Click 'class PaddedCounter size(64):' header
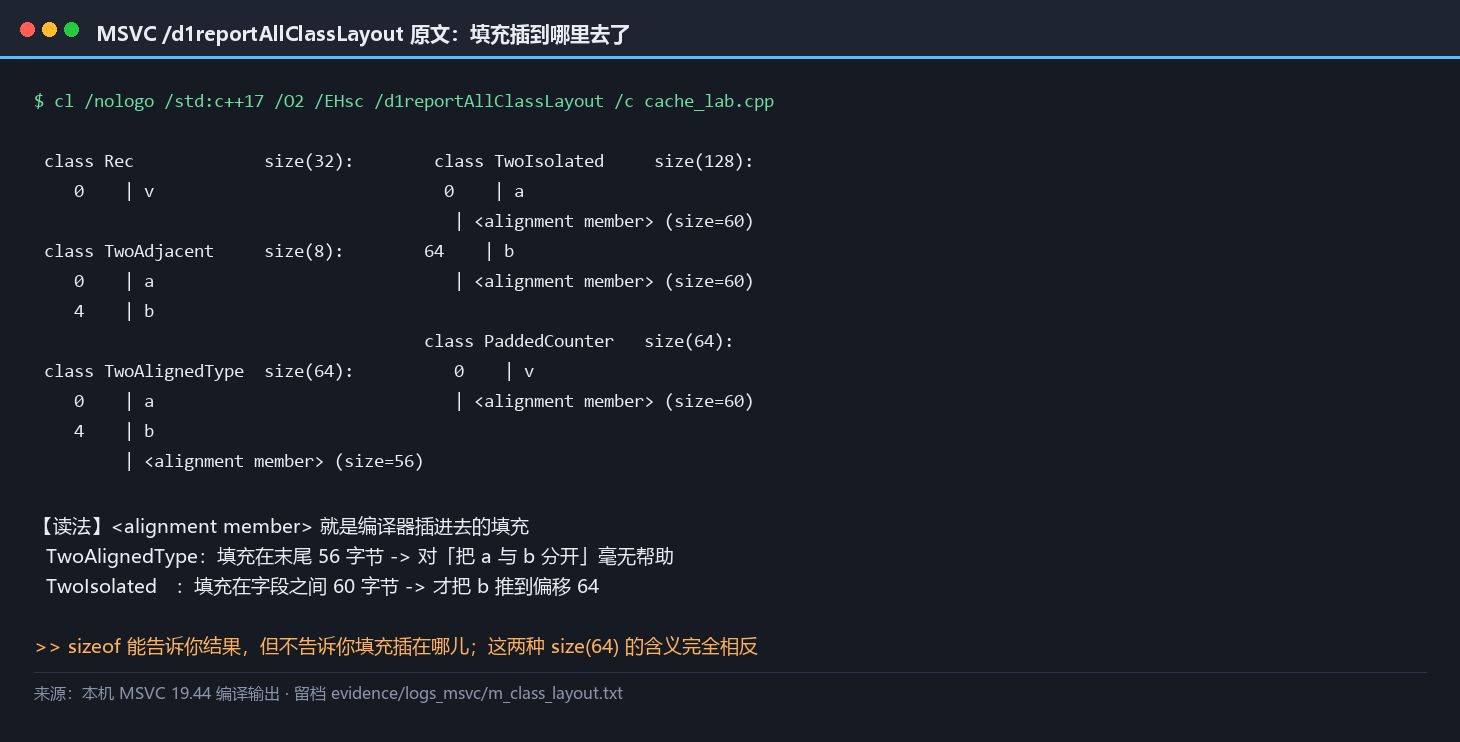 click(579, 341)
